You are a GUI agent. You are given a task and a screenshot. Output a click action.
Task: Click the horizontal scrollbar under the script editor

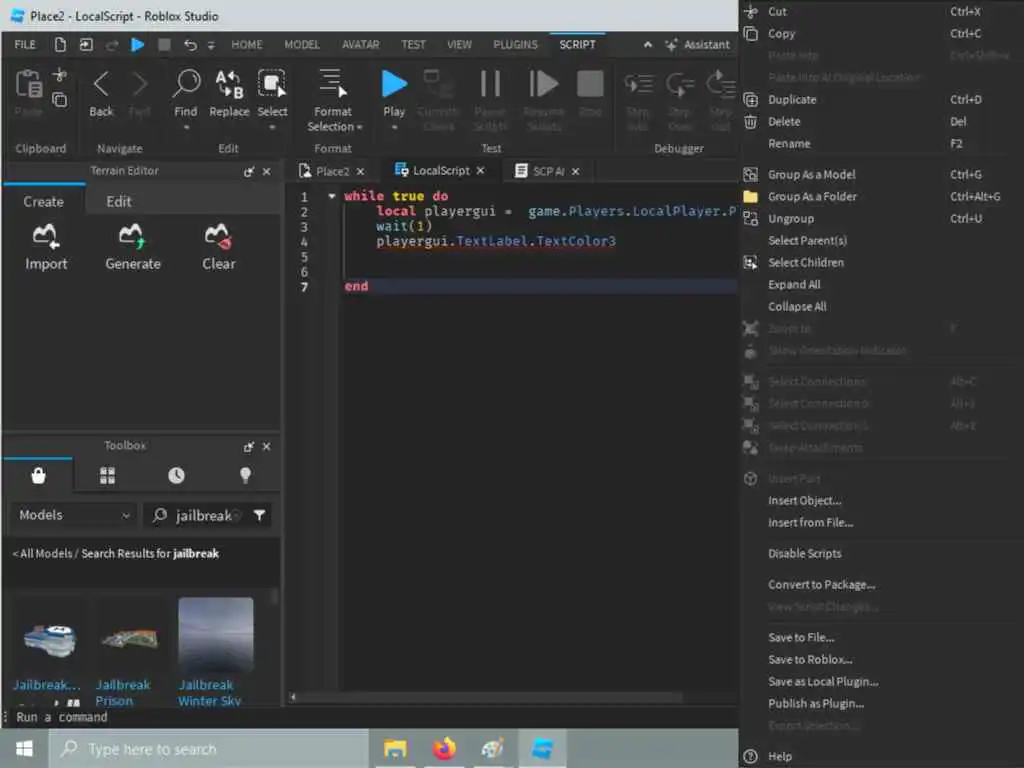point(490,697)
